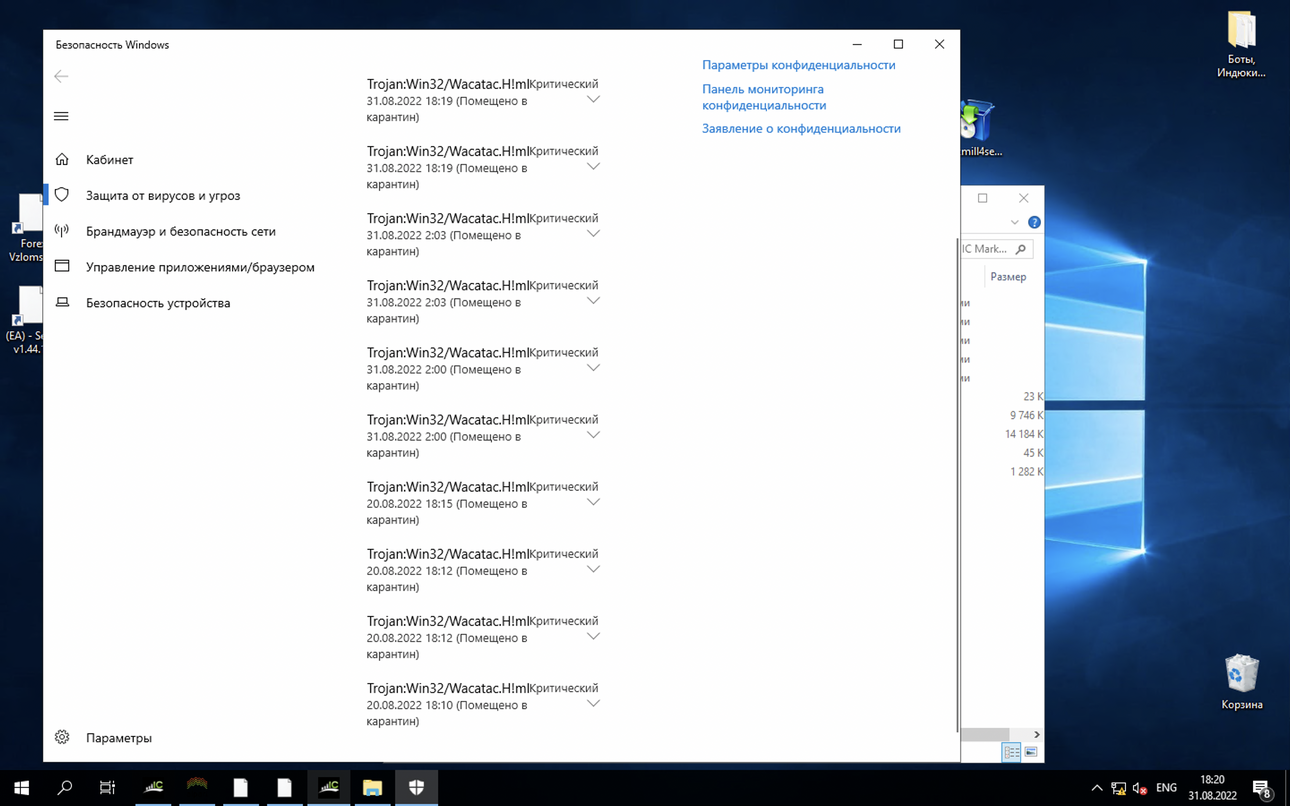The image size is (1290, 806).
Task: Go back with the arrow in Windows Security
Action: click(x=61, y=76)
